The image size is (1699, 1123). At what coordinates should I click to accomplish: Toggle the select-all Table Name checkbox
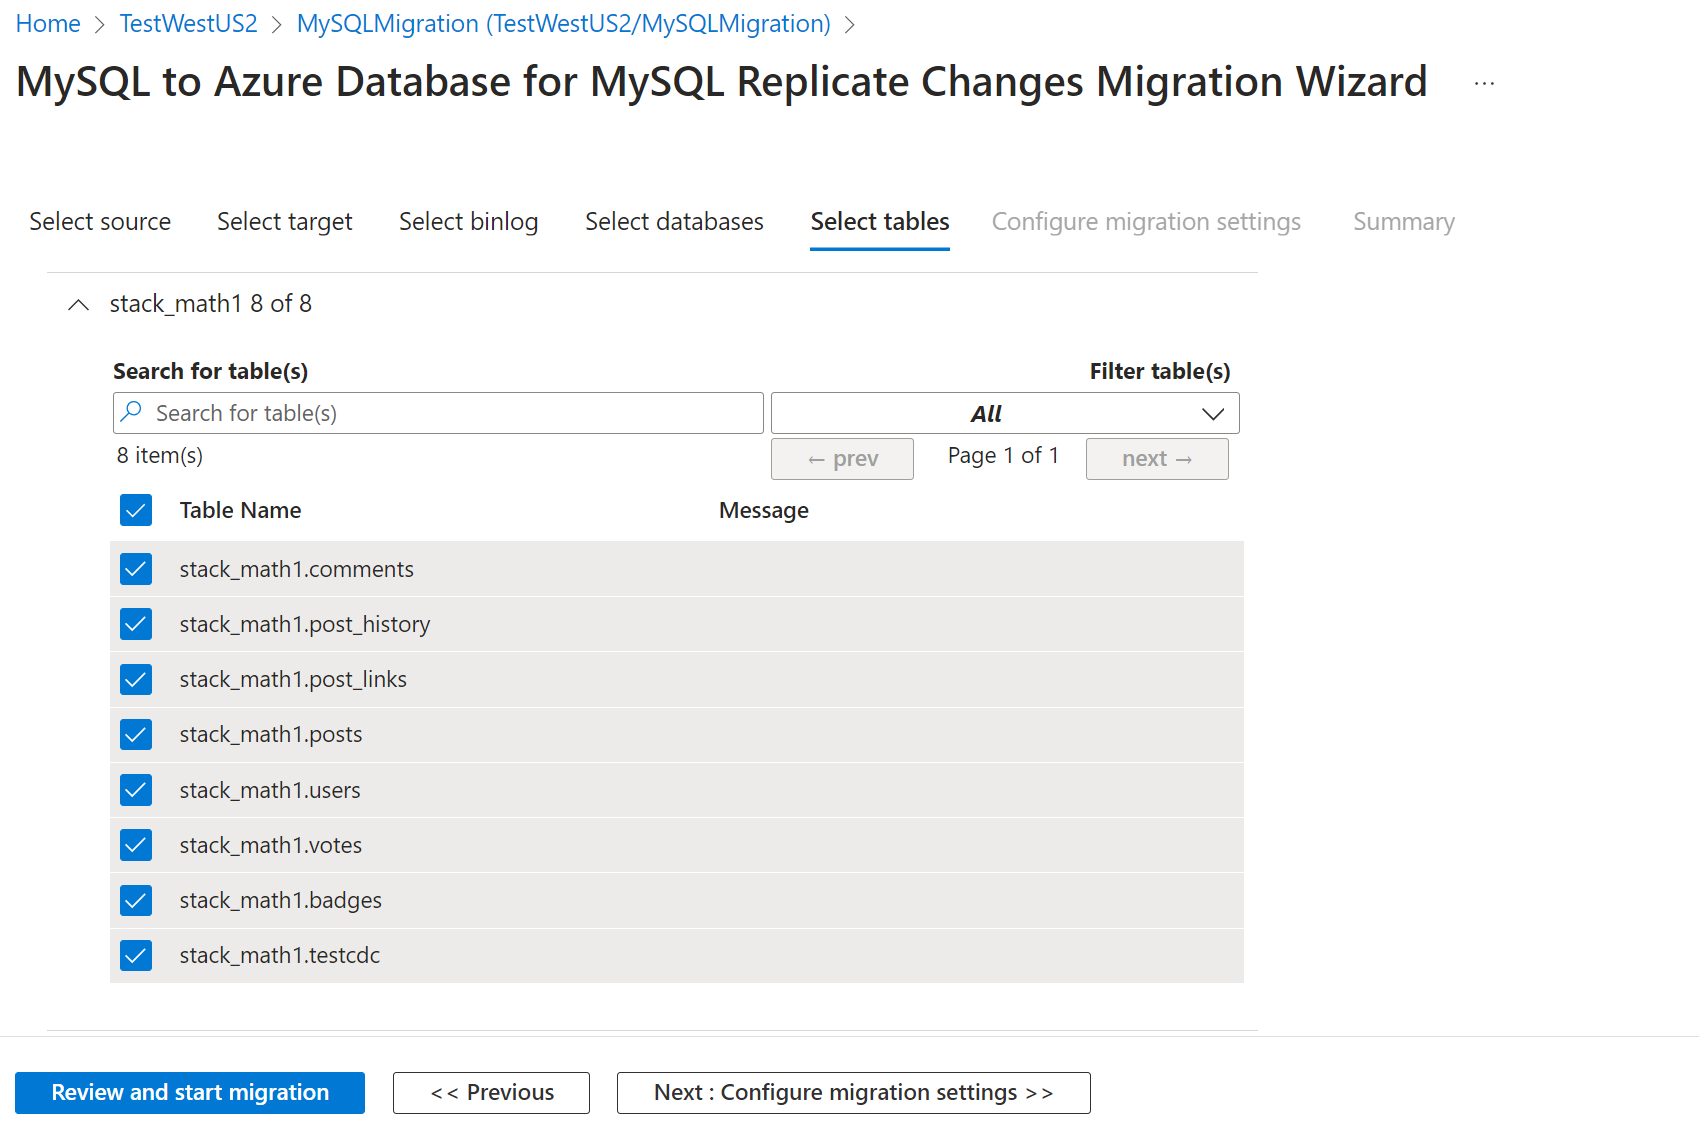pos(136,510)
